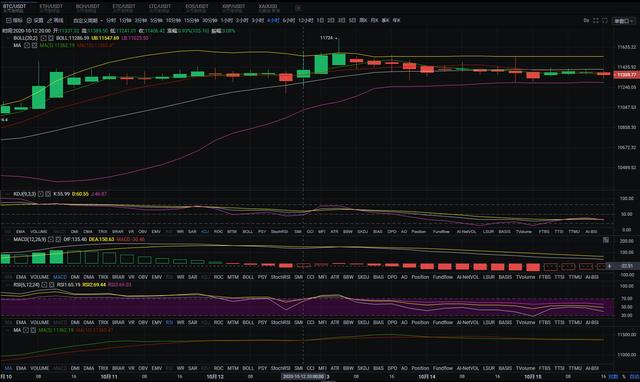Viewport: 640px width, 382px height.
Task: Close the KDJ(9,3,3) indicator panel
Action: [48, 194]
